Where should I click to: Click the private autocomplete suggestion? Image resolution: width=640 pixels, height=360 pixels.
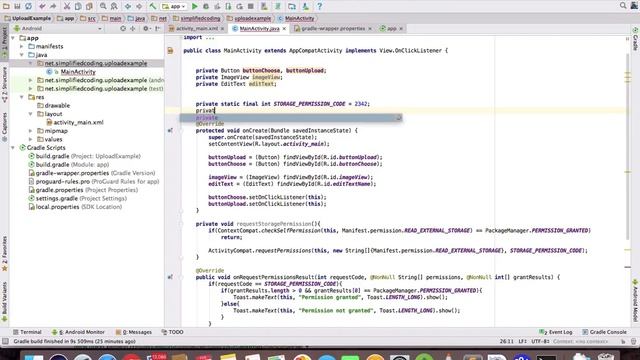291,118
